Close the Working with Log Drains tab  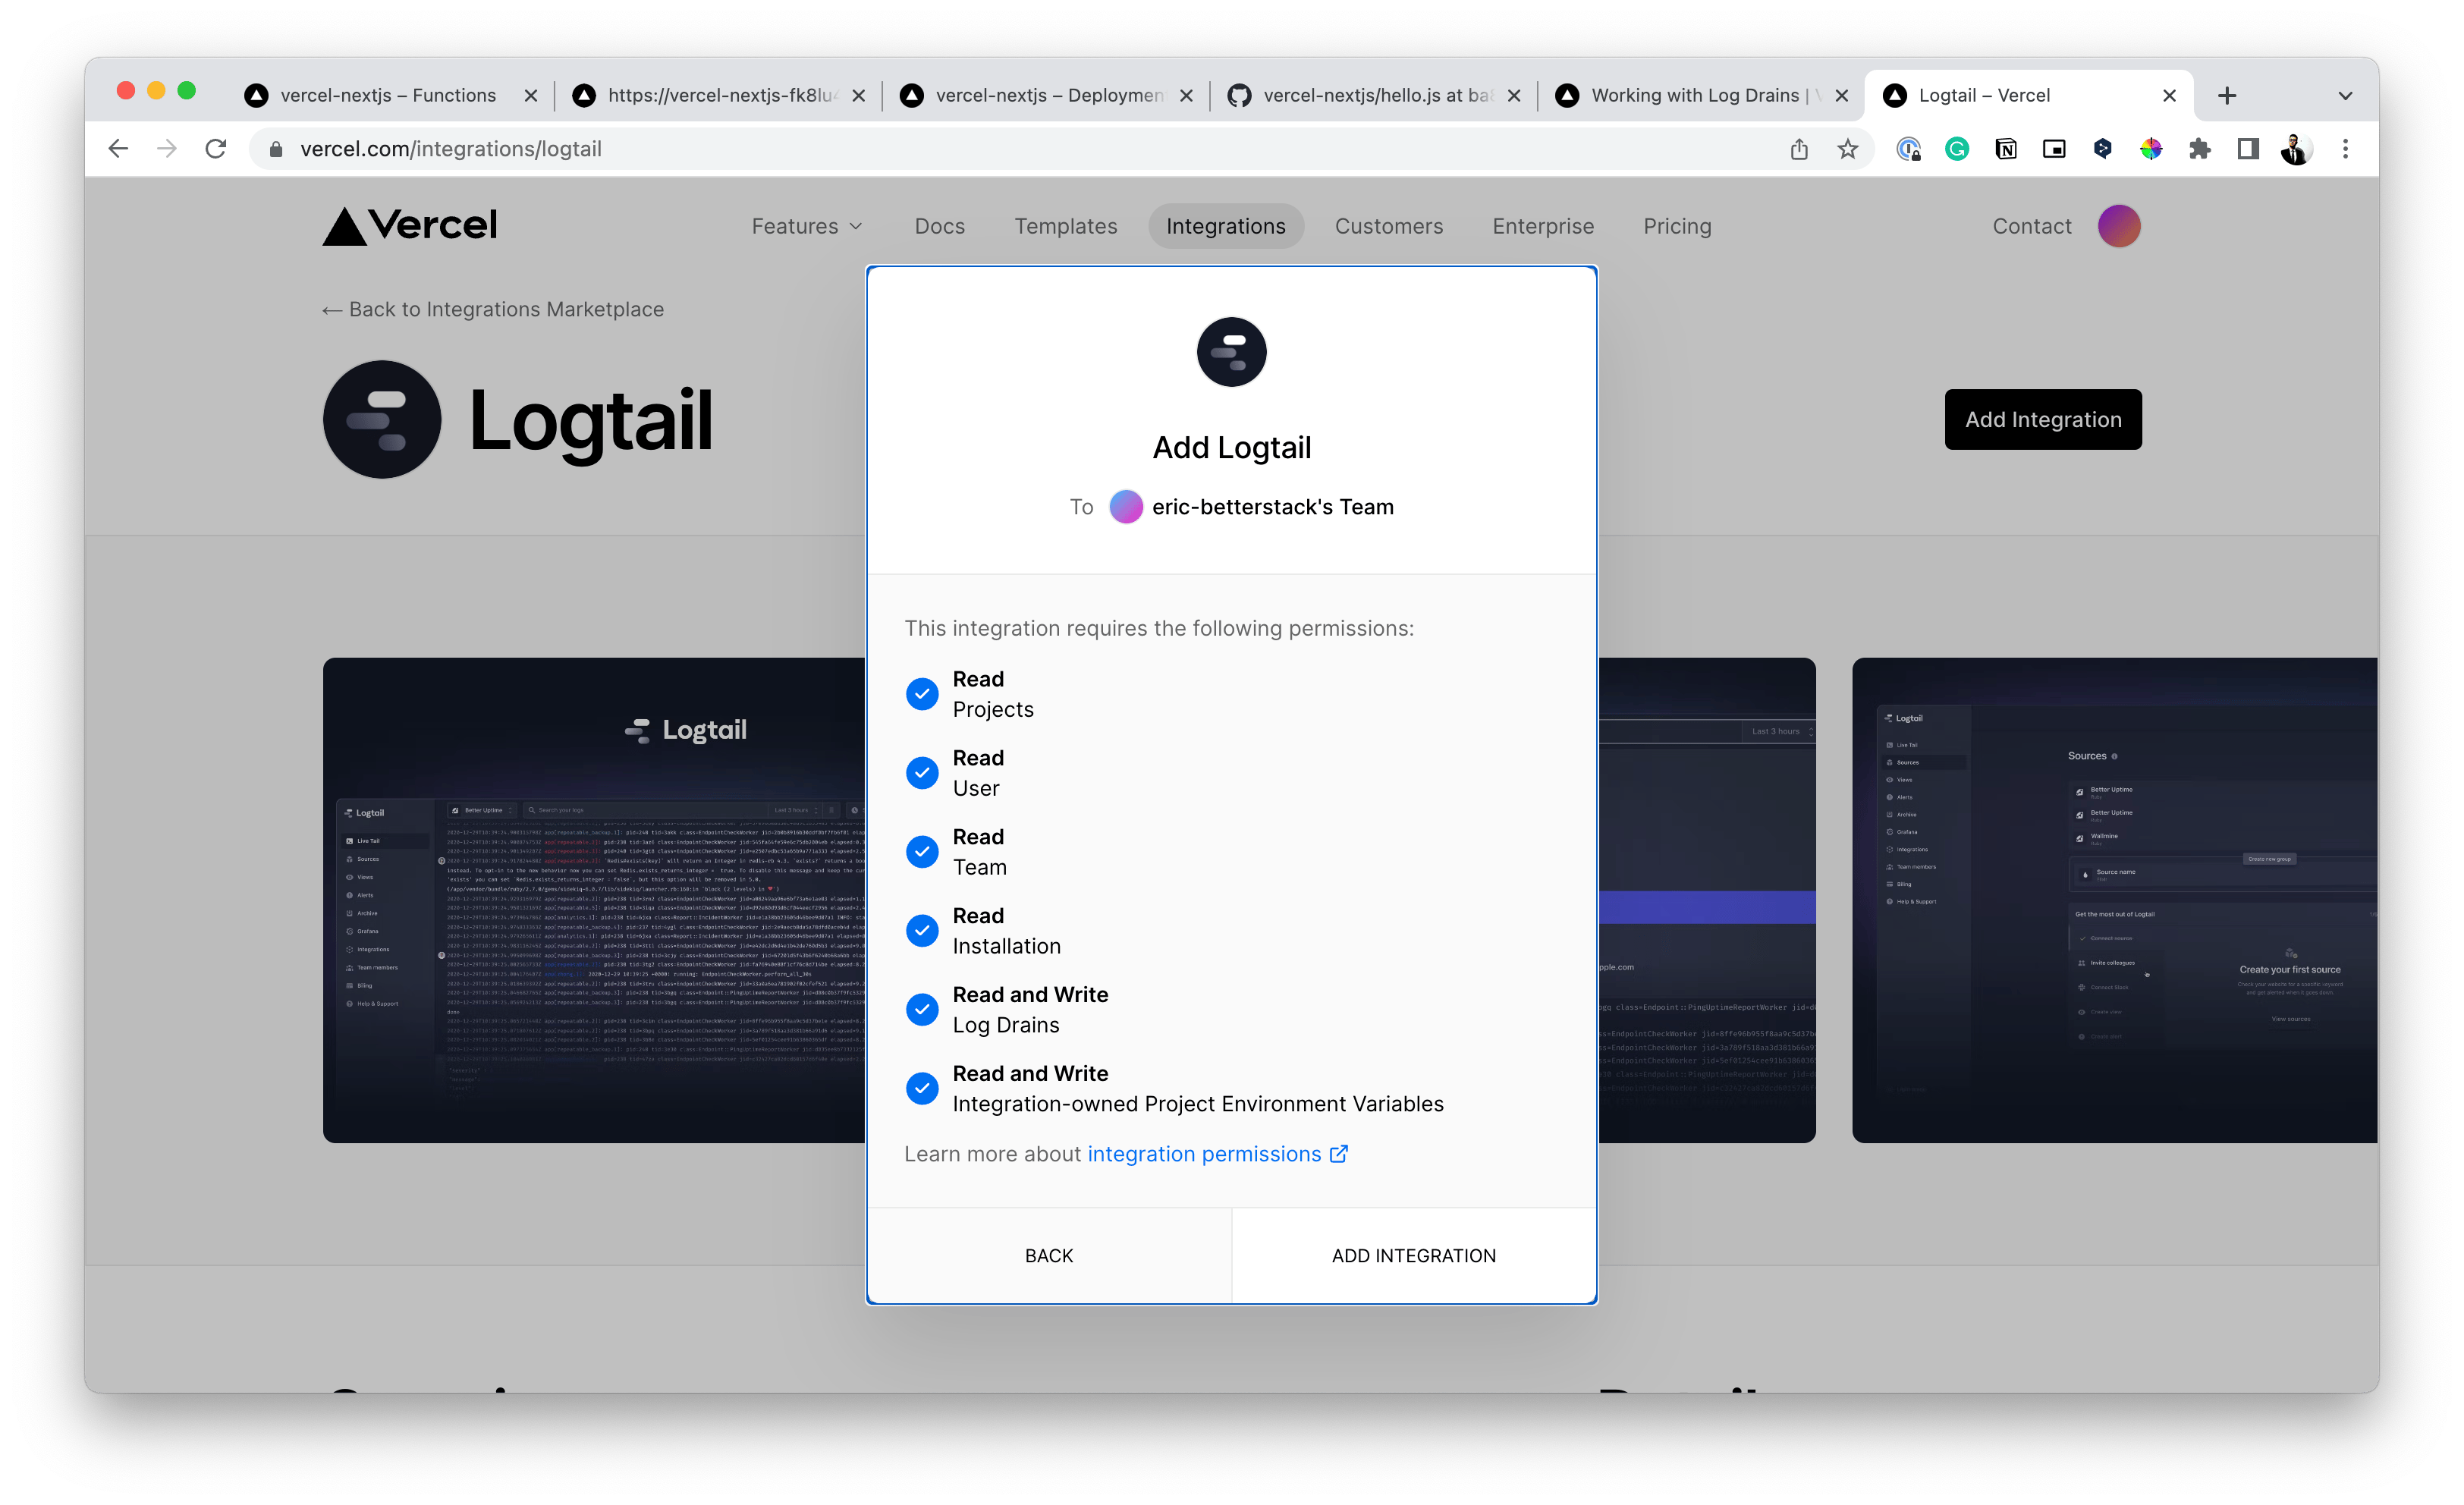click(x=1842, y=96)
